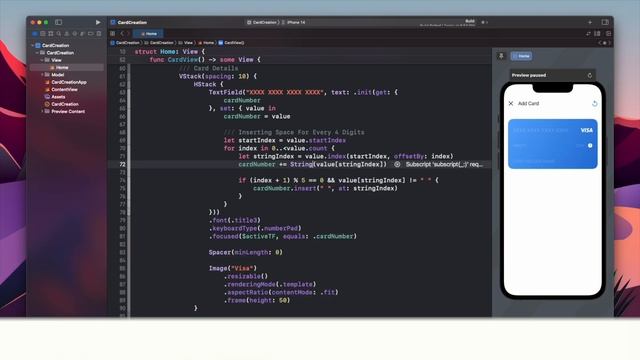Collapse the root CardCreation project row

(33, 45)
